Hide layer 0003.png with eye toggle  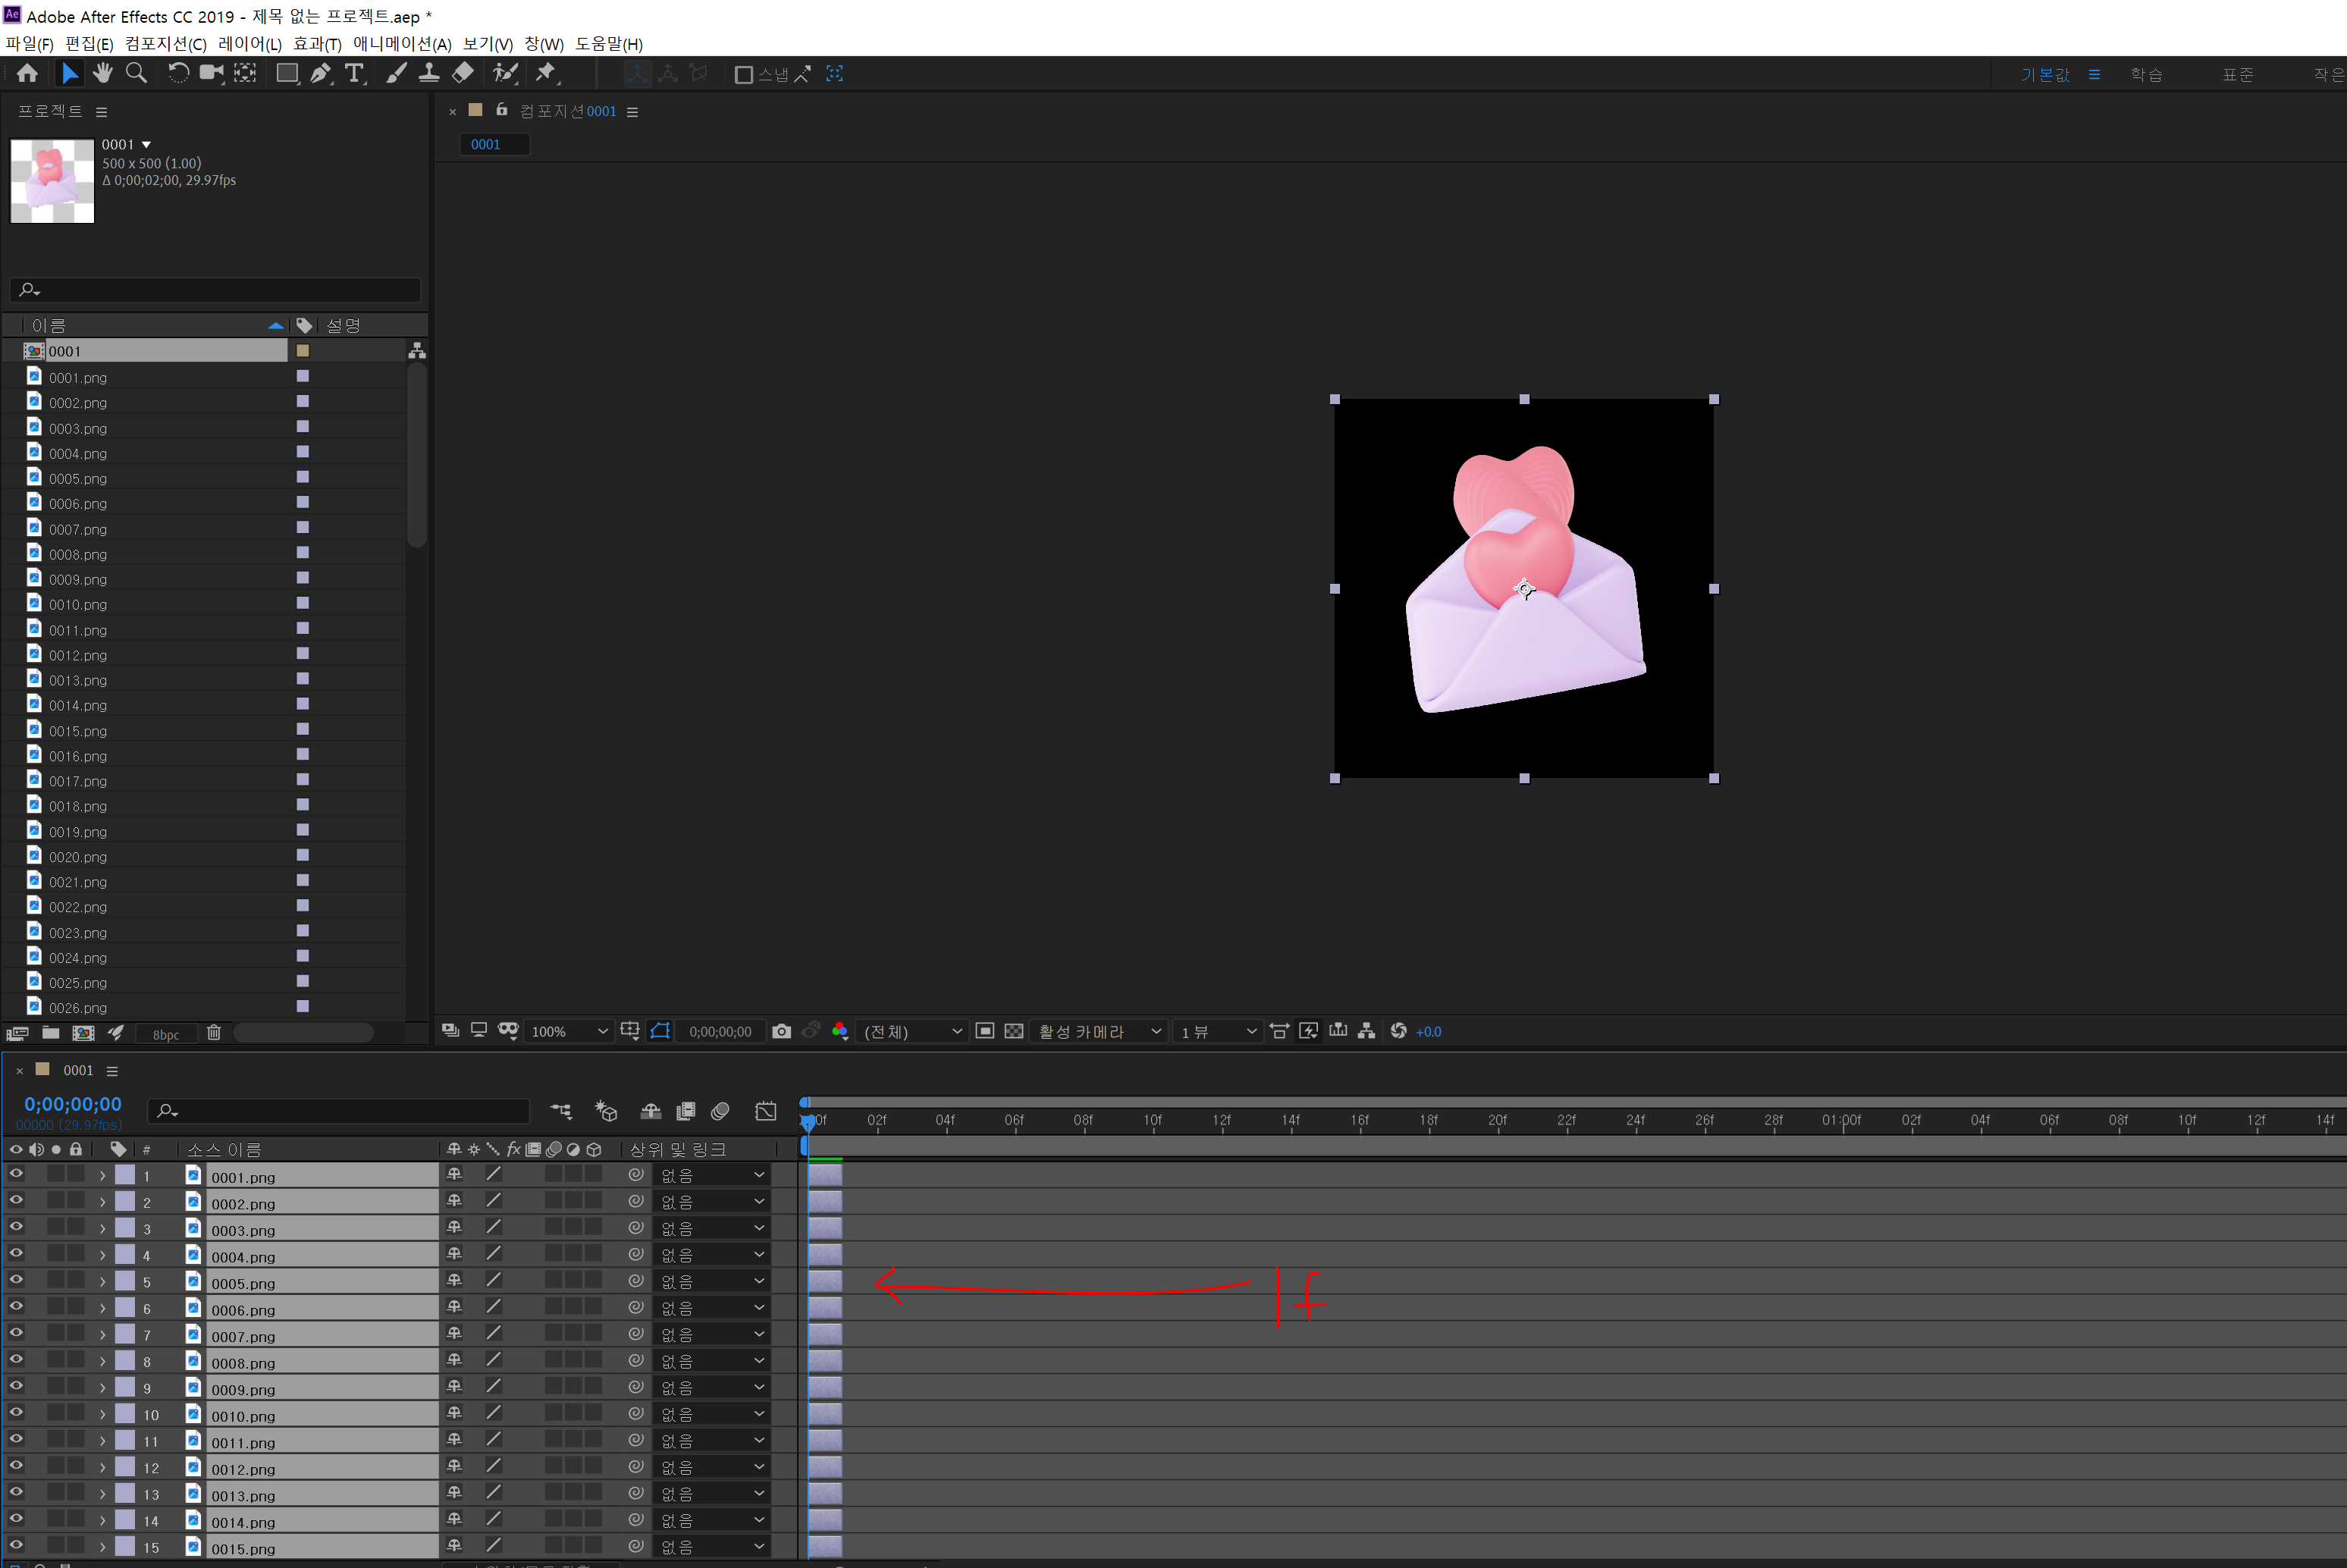(16, 1227)
